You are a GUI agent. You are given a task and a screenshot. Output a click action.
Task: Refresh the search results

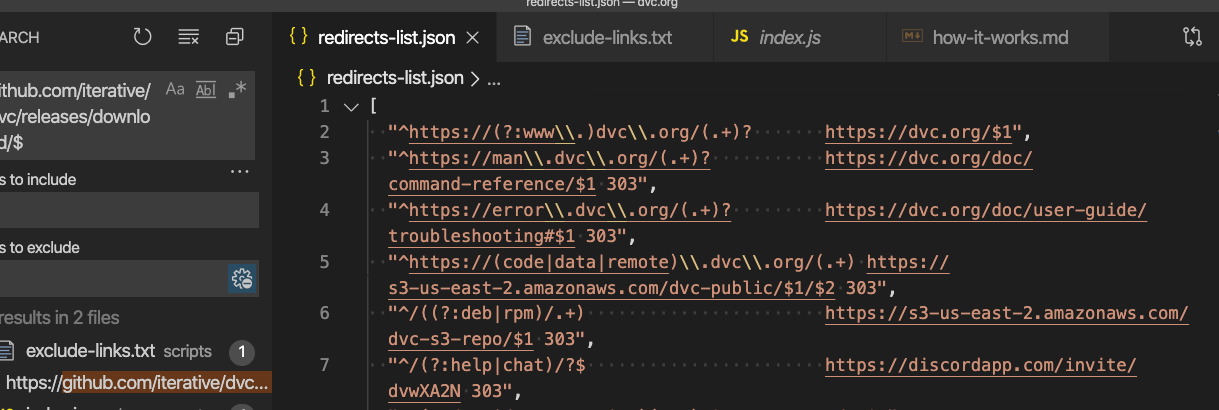coord(142,37)
